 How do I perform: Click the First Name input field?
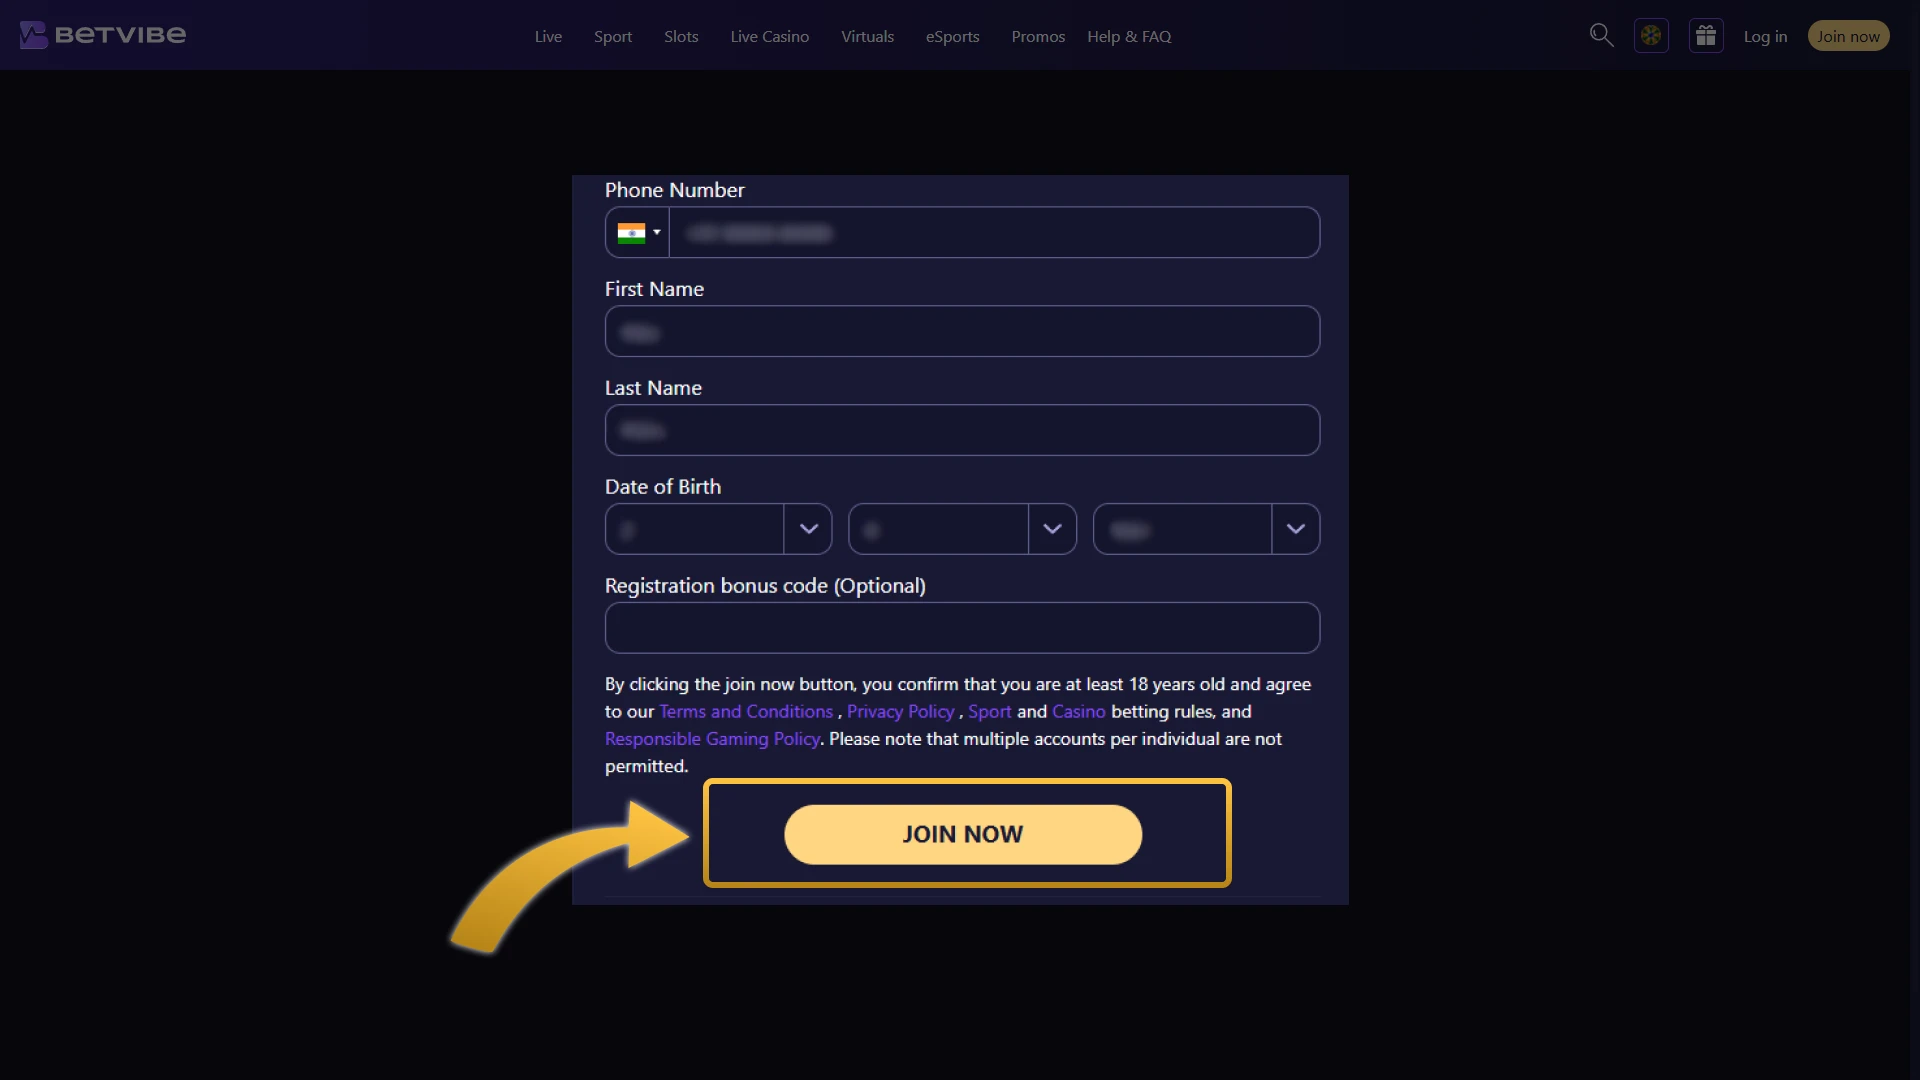click(961, 331)
